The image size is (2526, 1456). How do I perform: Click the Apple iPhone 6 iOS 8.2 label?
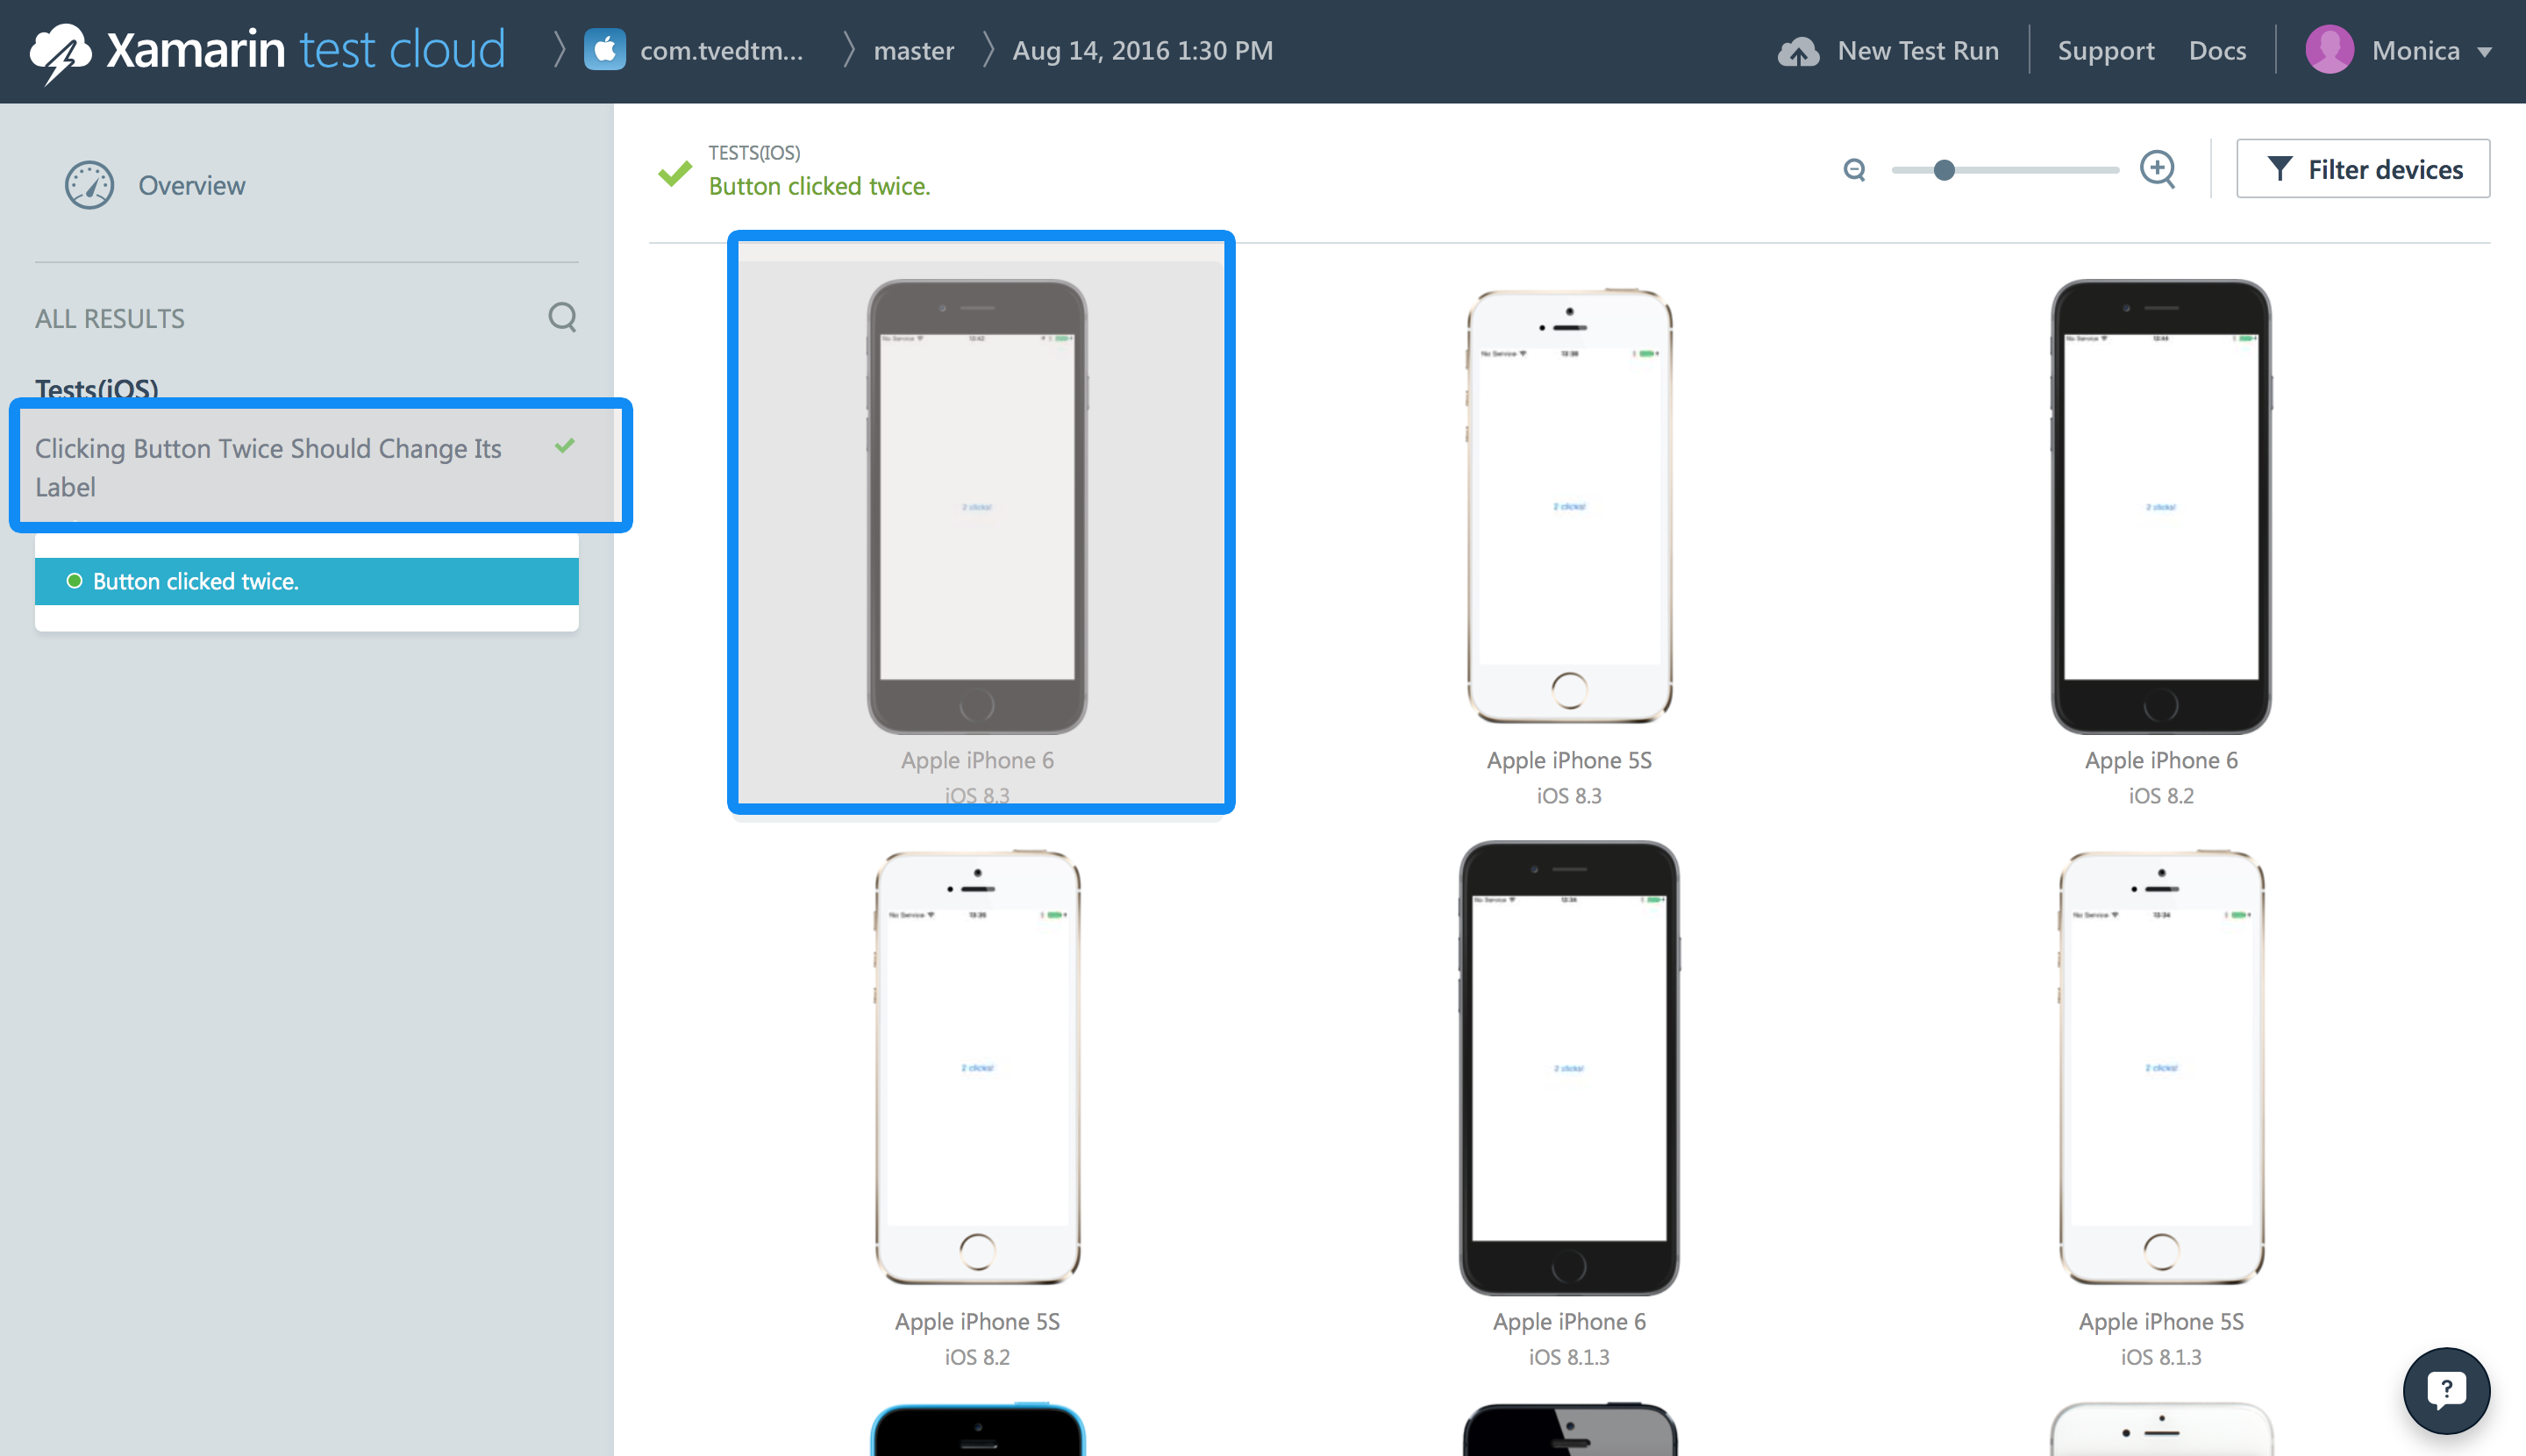click(2160, 777)
